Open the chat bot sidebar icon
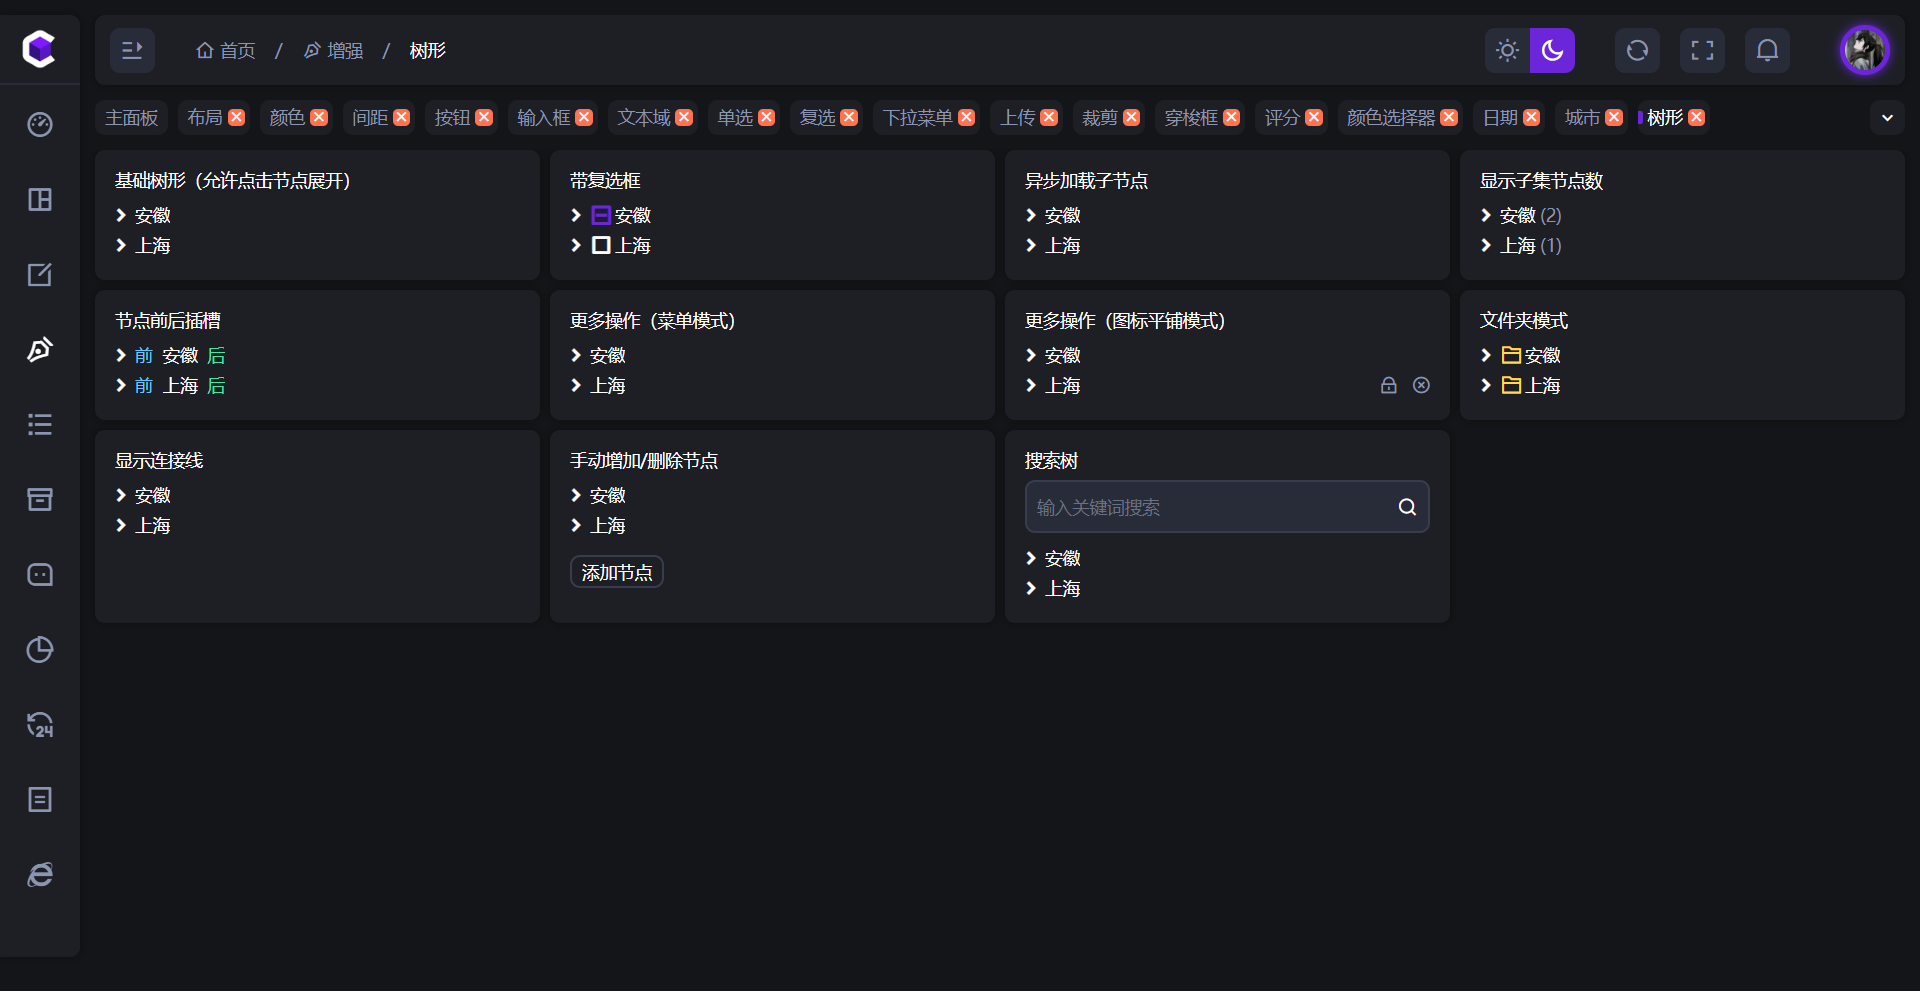1920x992 pixels. (40, 574)
